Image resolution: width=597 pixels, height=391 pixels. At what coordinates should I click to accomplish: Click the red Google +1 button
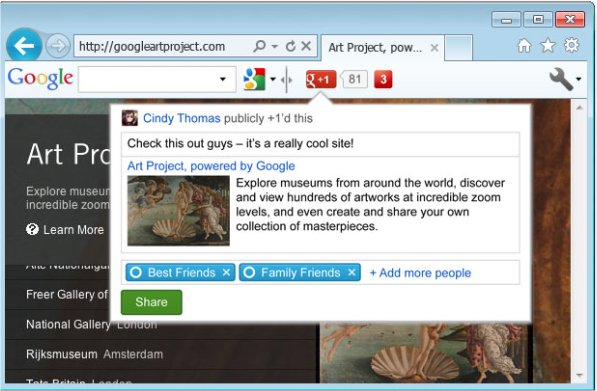click(x=321, y=79)
